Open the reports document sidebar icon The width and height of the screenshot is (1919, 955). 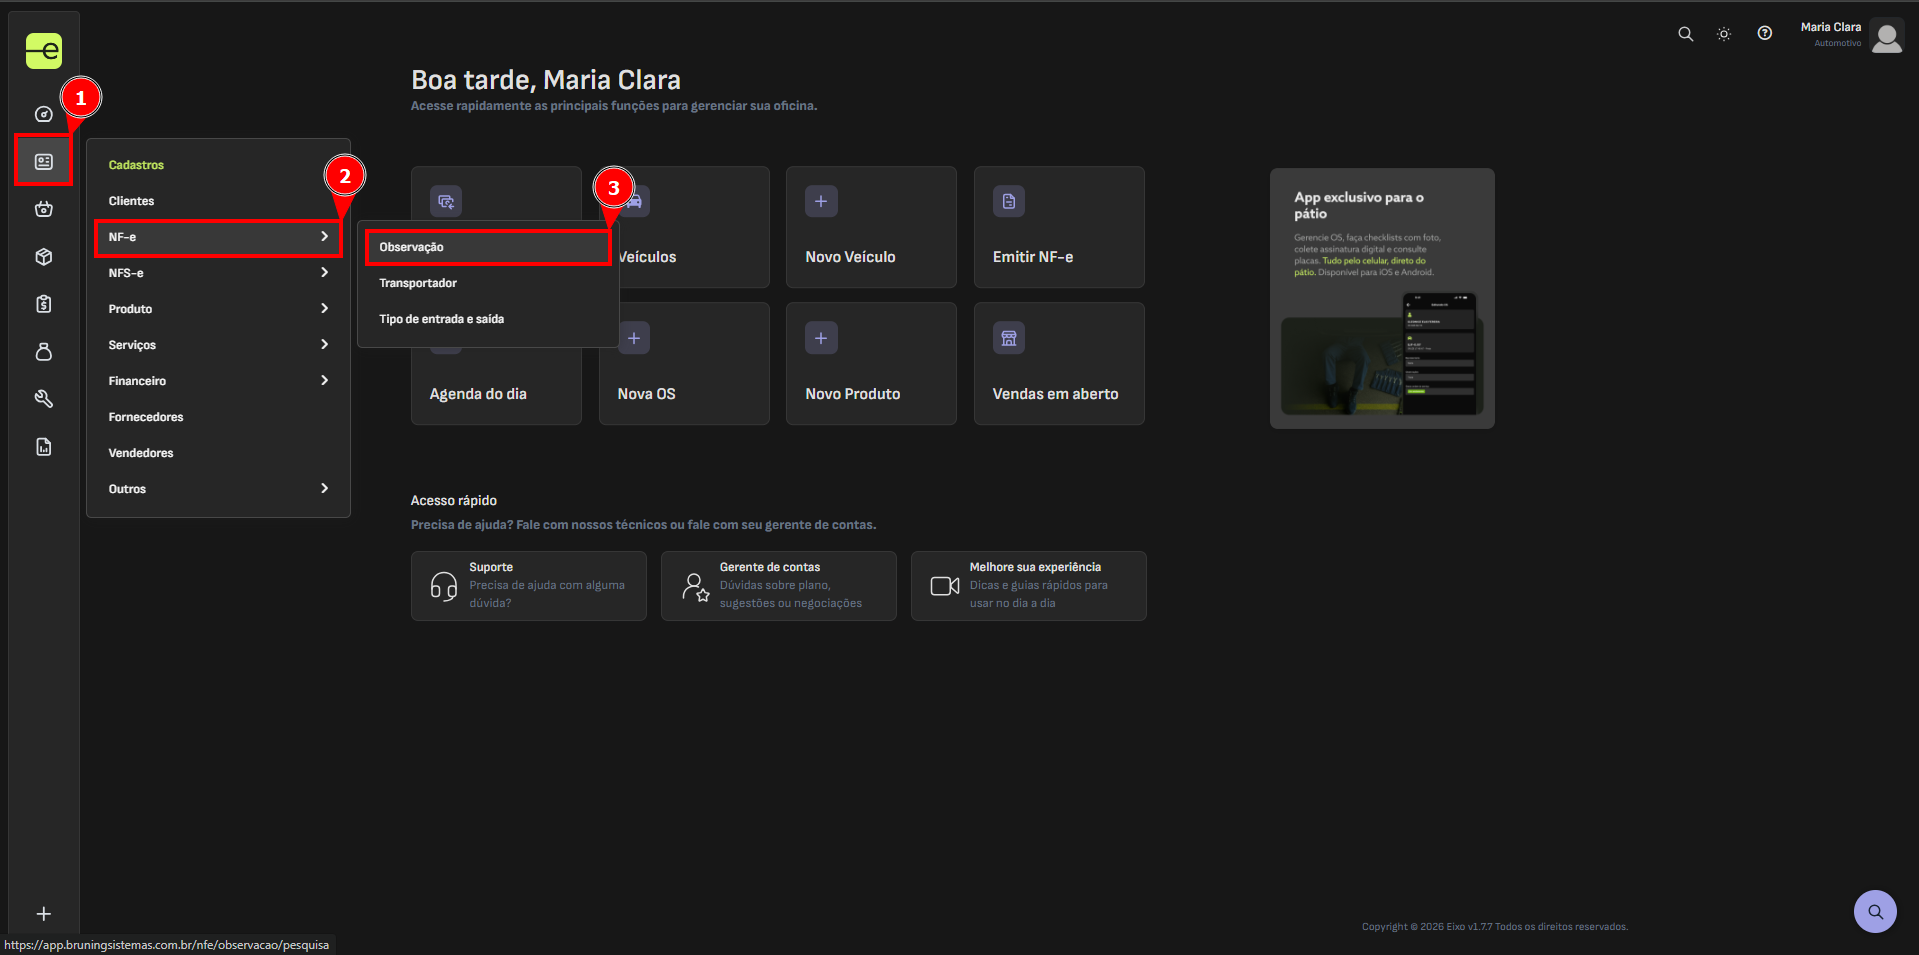(44, 447)
